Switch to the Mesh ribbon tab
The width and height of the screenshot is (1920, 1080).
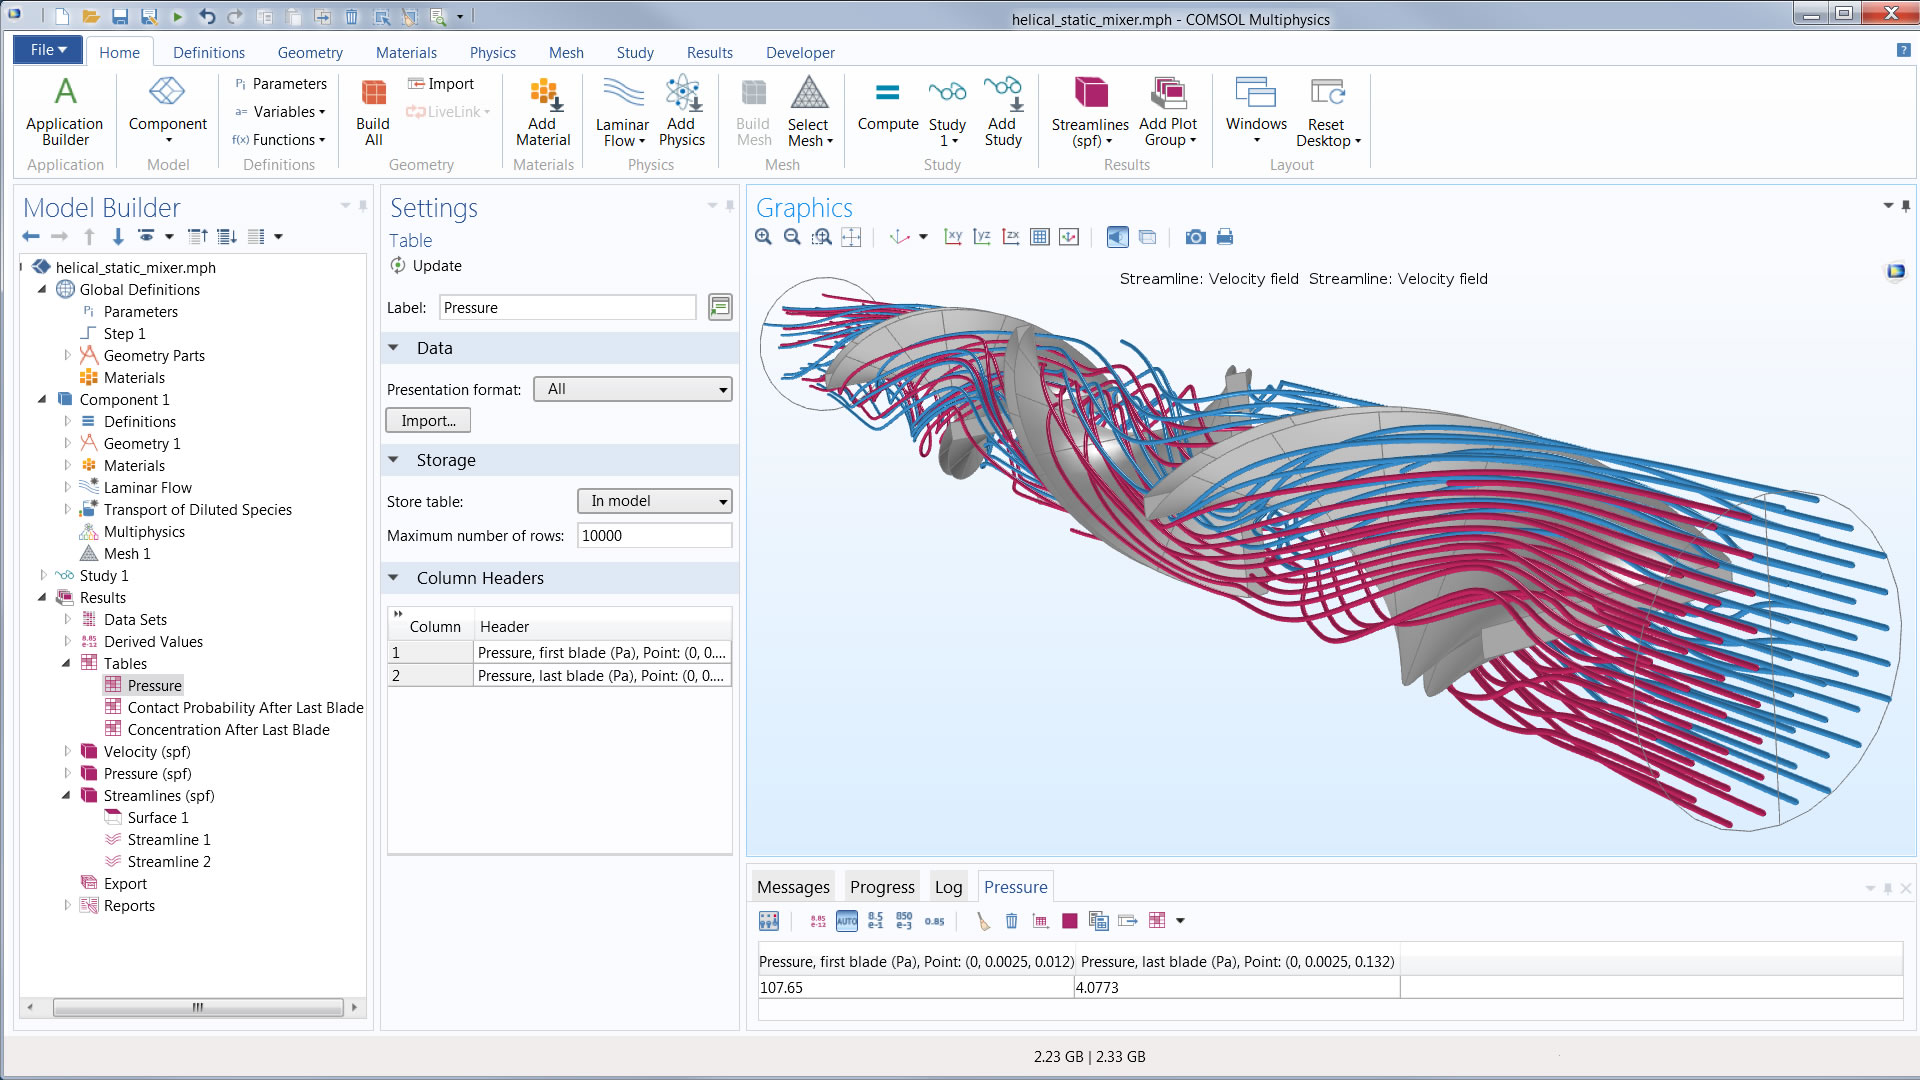point(566,53)
